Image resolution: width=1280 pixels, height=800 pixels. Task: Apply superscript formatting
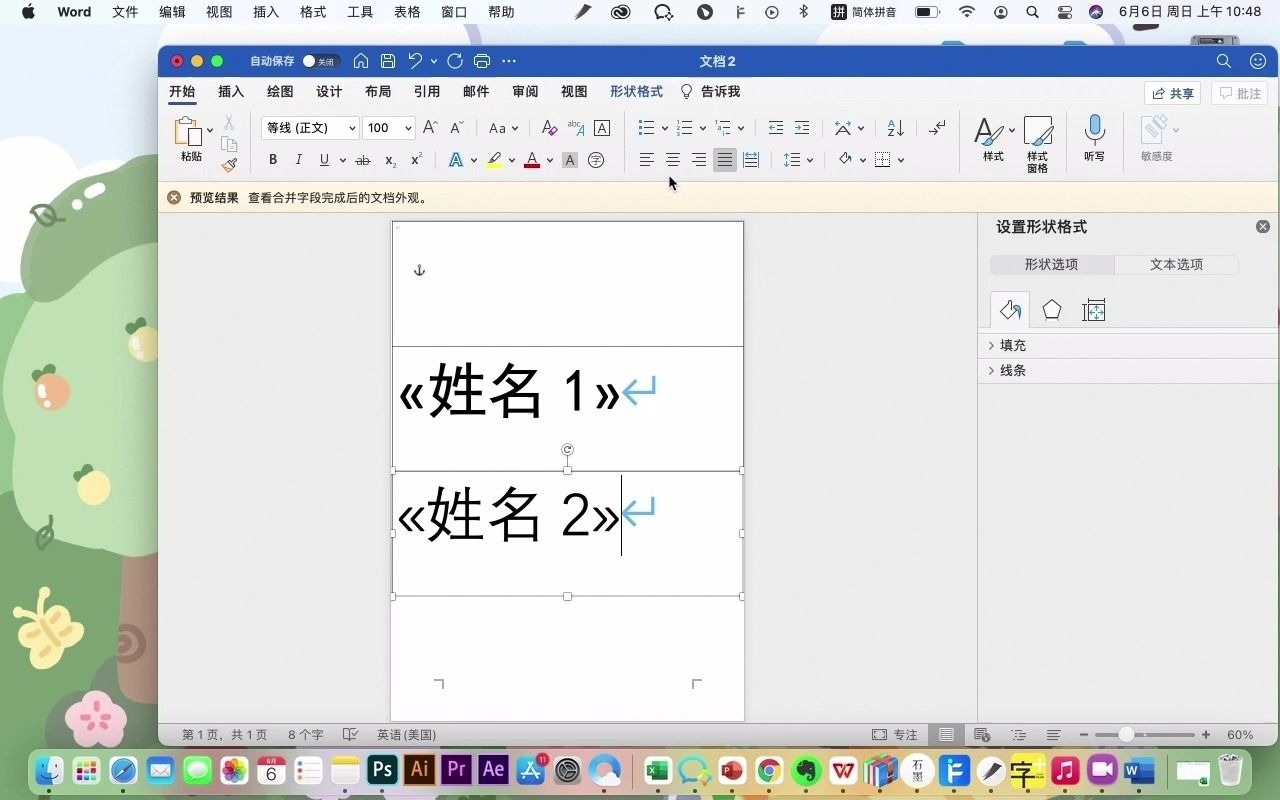(416, 158)
